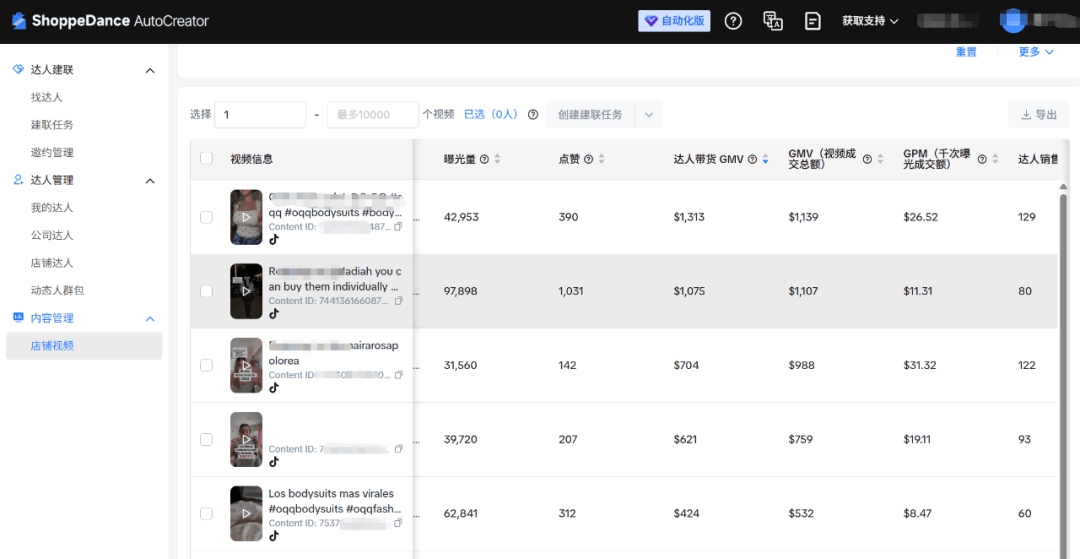Check the row with 31,560 曝光量
This screenshot has height=559, width=1080.
tap(206, 365)
